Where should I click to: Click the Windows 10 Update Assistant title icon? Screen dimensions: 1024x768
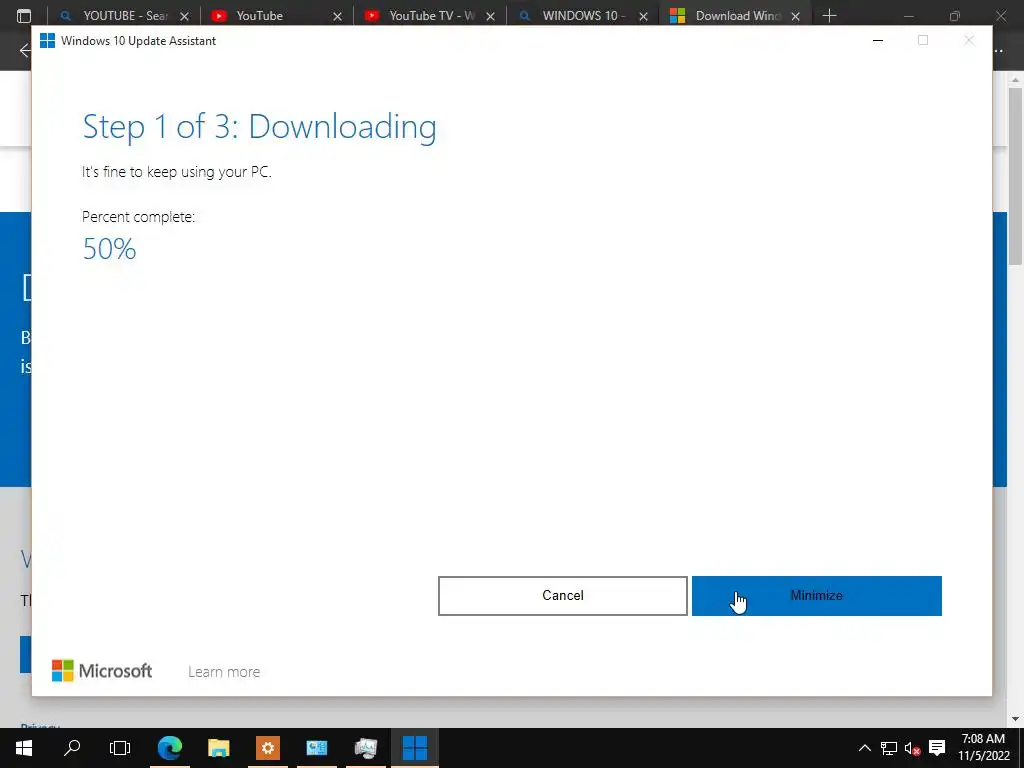pos(47,40)
